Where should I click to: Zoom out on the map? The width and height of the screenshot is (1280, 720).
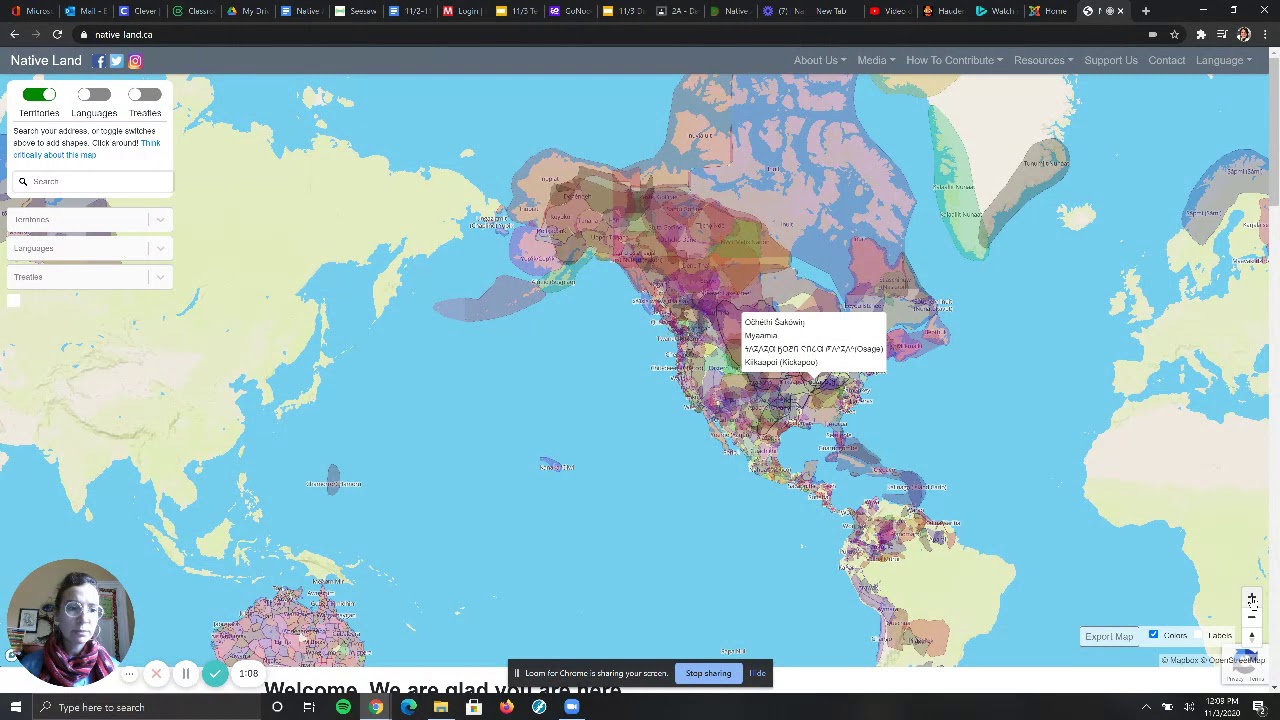(x=1251, y=617)
